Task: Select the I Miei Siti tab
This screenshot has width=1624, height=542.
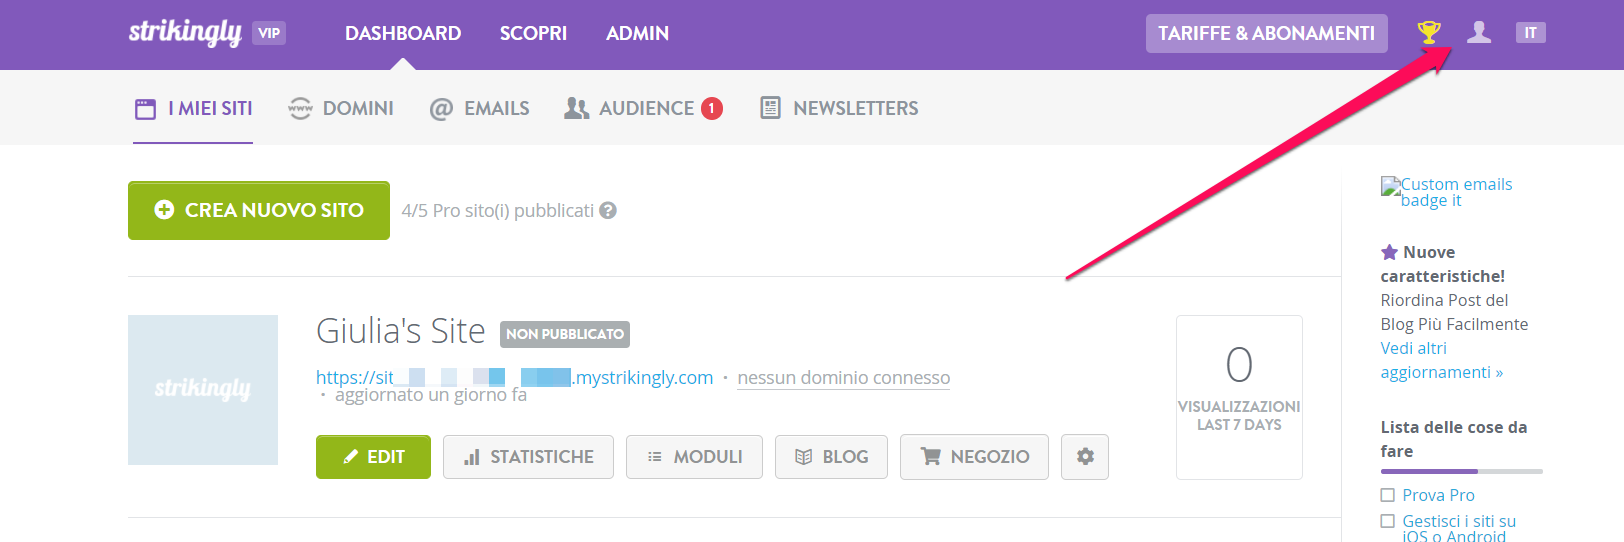Action: (194, 108)
